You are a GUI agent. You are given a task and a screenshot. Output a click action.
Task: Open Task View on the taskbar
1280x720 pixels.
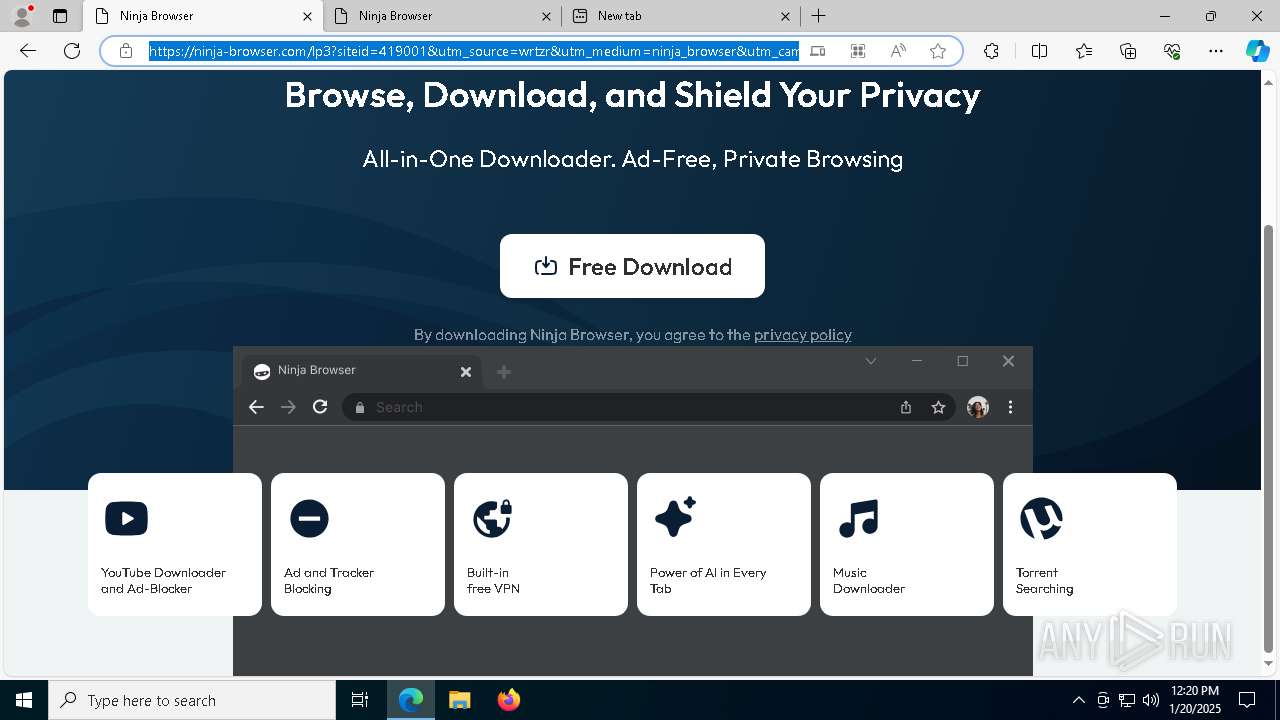coord(360,700)
